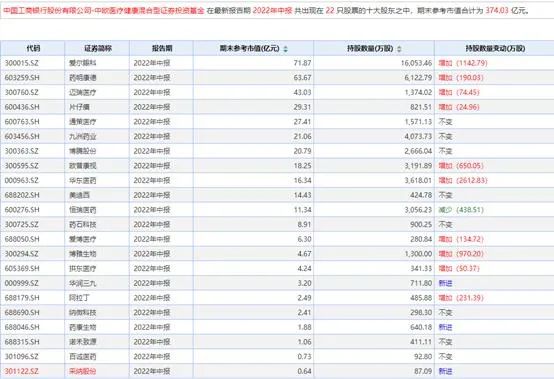Click the 增加 (970.20) change cell
This screenshot has width=554, height=379.
pos(461,254)
